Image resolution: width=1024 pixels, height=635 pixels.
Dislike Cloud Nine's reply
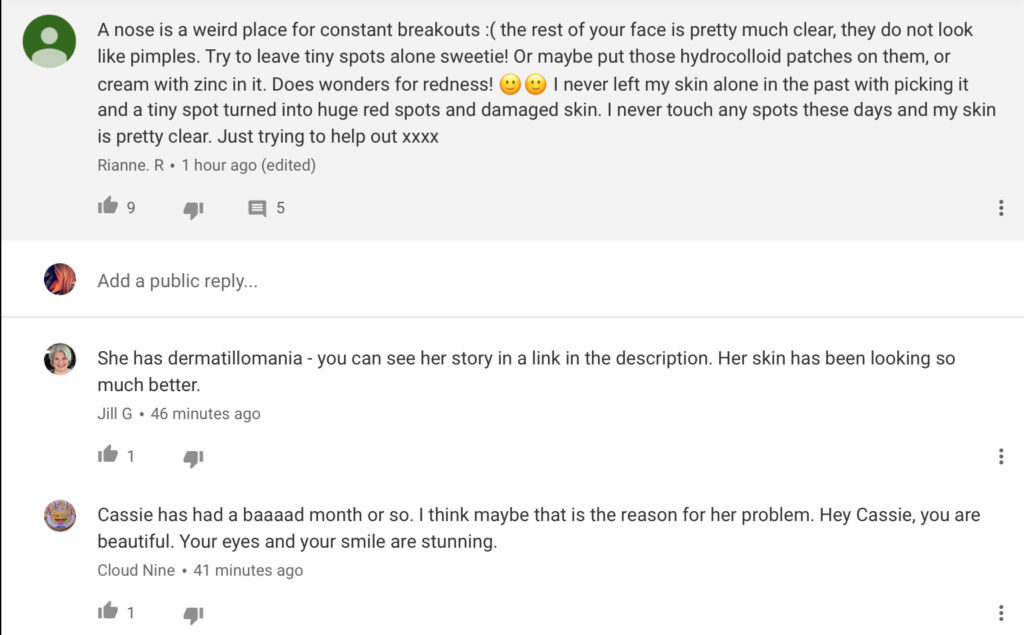(193, 614)
